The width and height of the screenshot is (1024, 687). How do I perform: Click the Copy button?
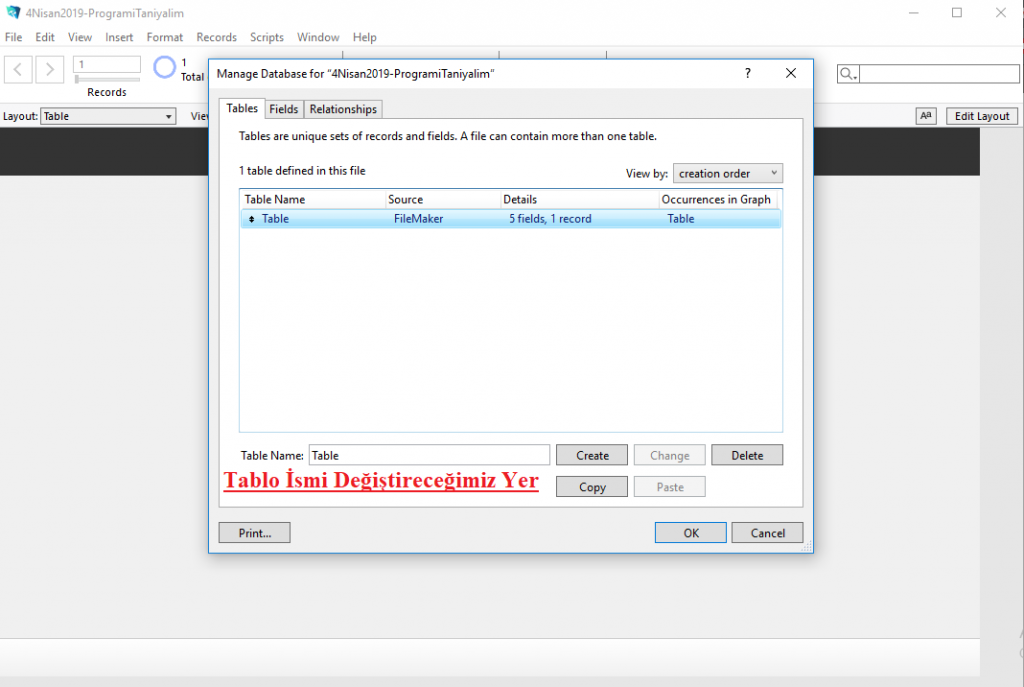tap(592, 487)
